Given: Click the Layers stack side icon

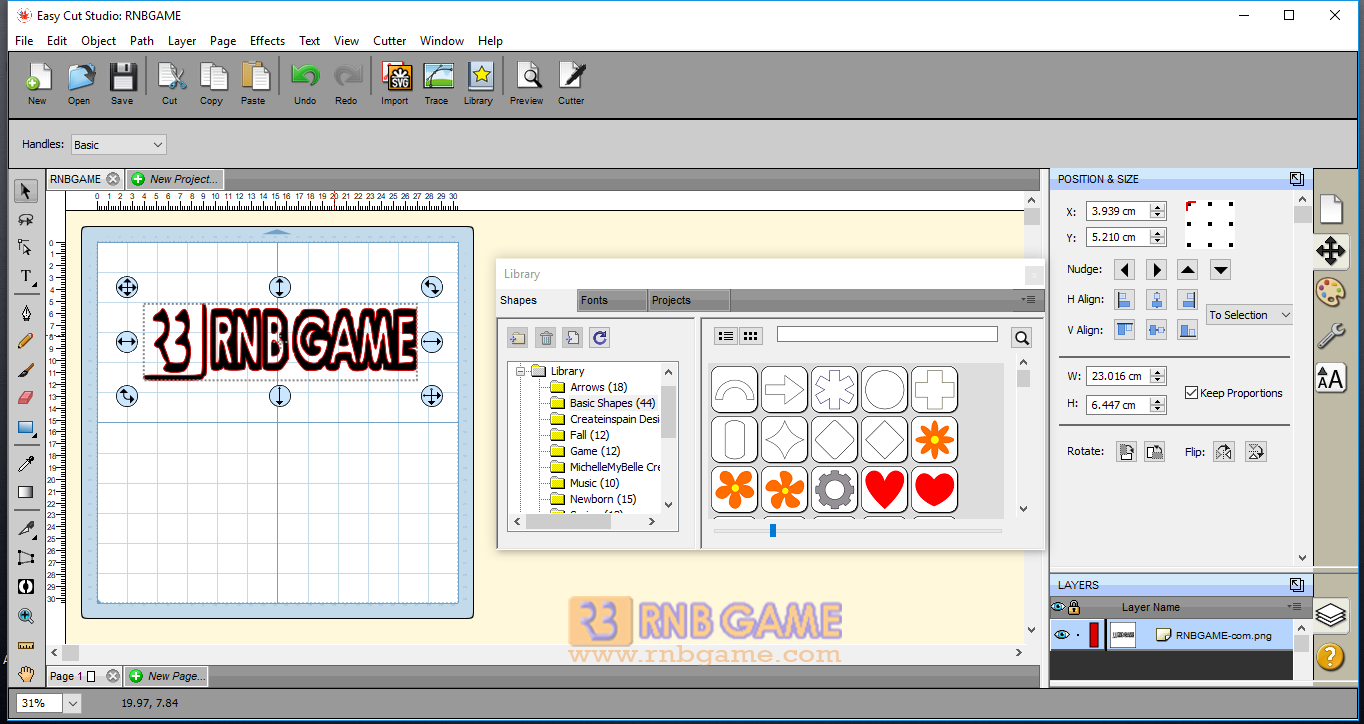Looking at the screenshot, I should pos(1330,614).
